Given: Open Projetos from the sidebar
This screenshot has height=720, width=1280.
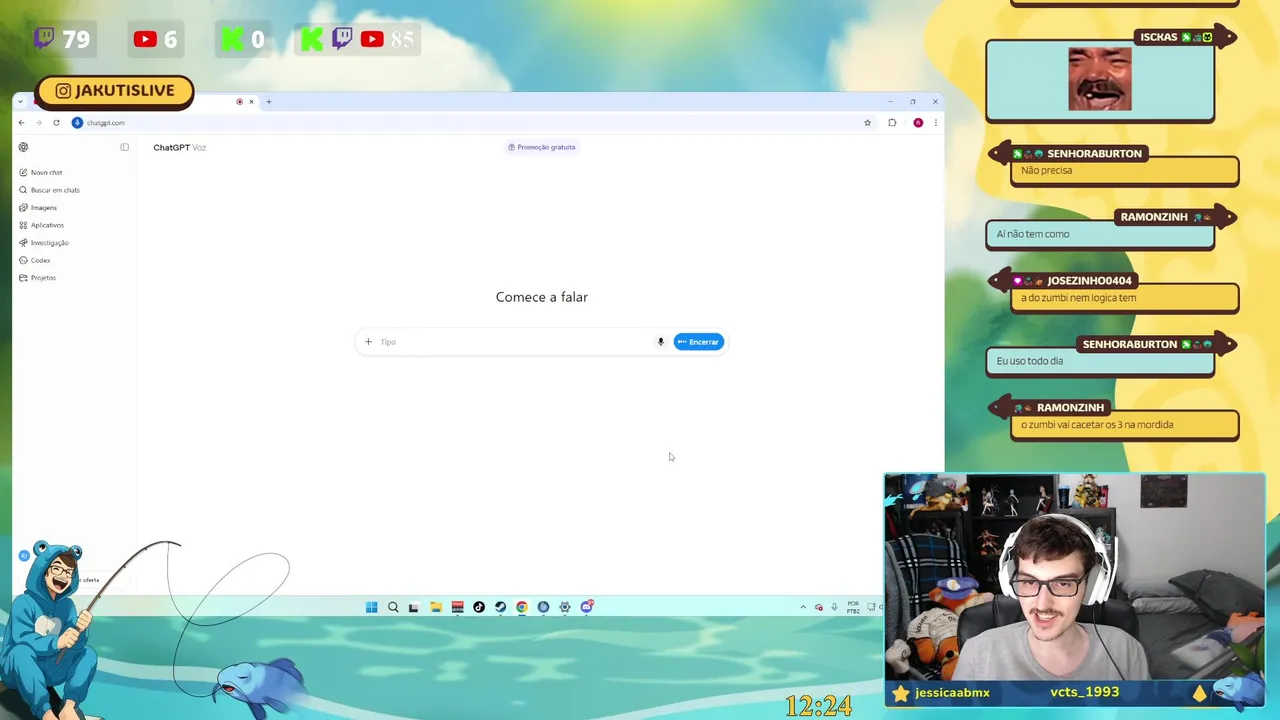Looking at the screenshot, I should coord(37,277).
